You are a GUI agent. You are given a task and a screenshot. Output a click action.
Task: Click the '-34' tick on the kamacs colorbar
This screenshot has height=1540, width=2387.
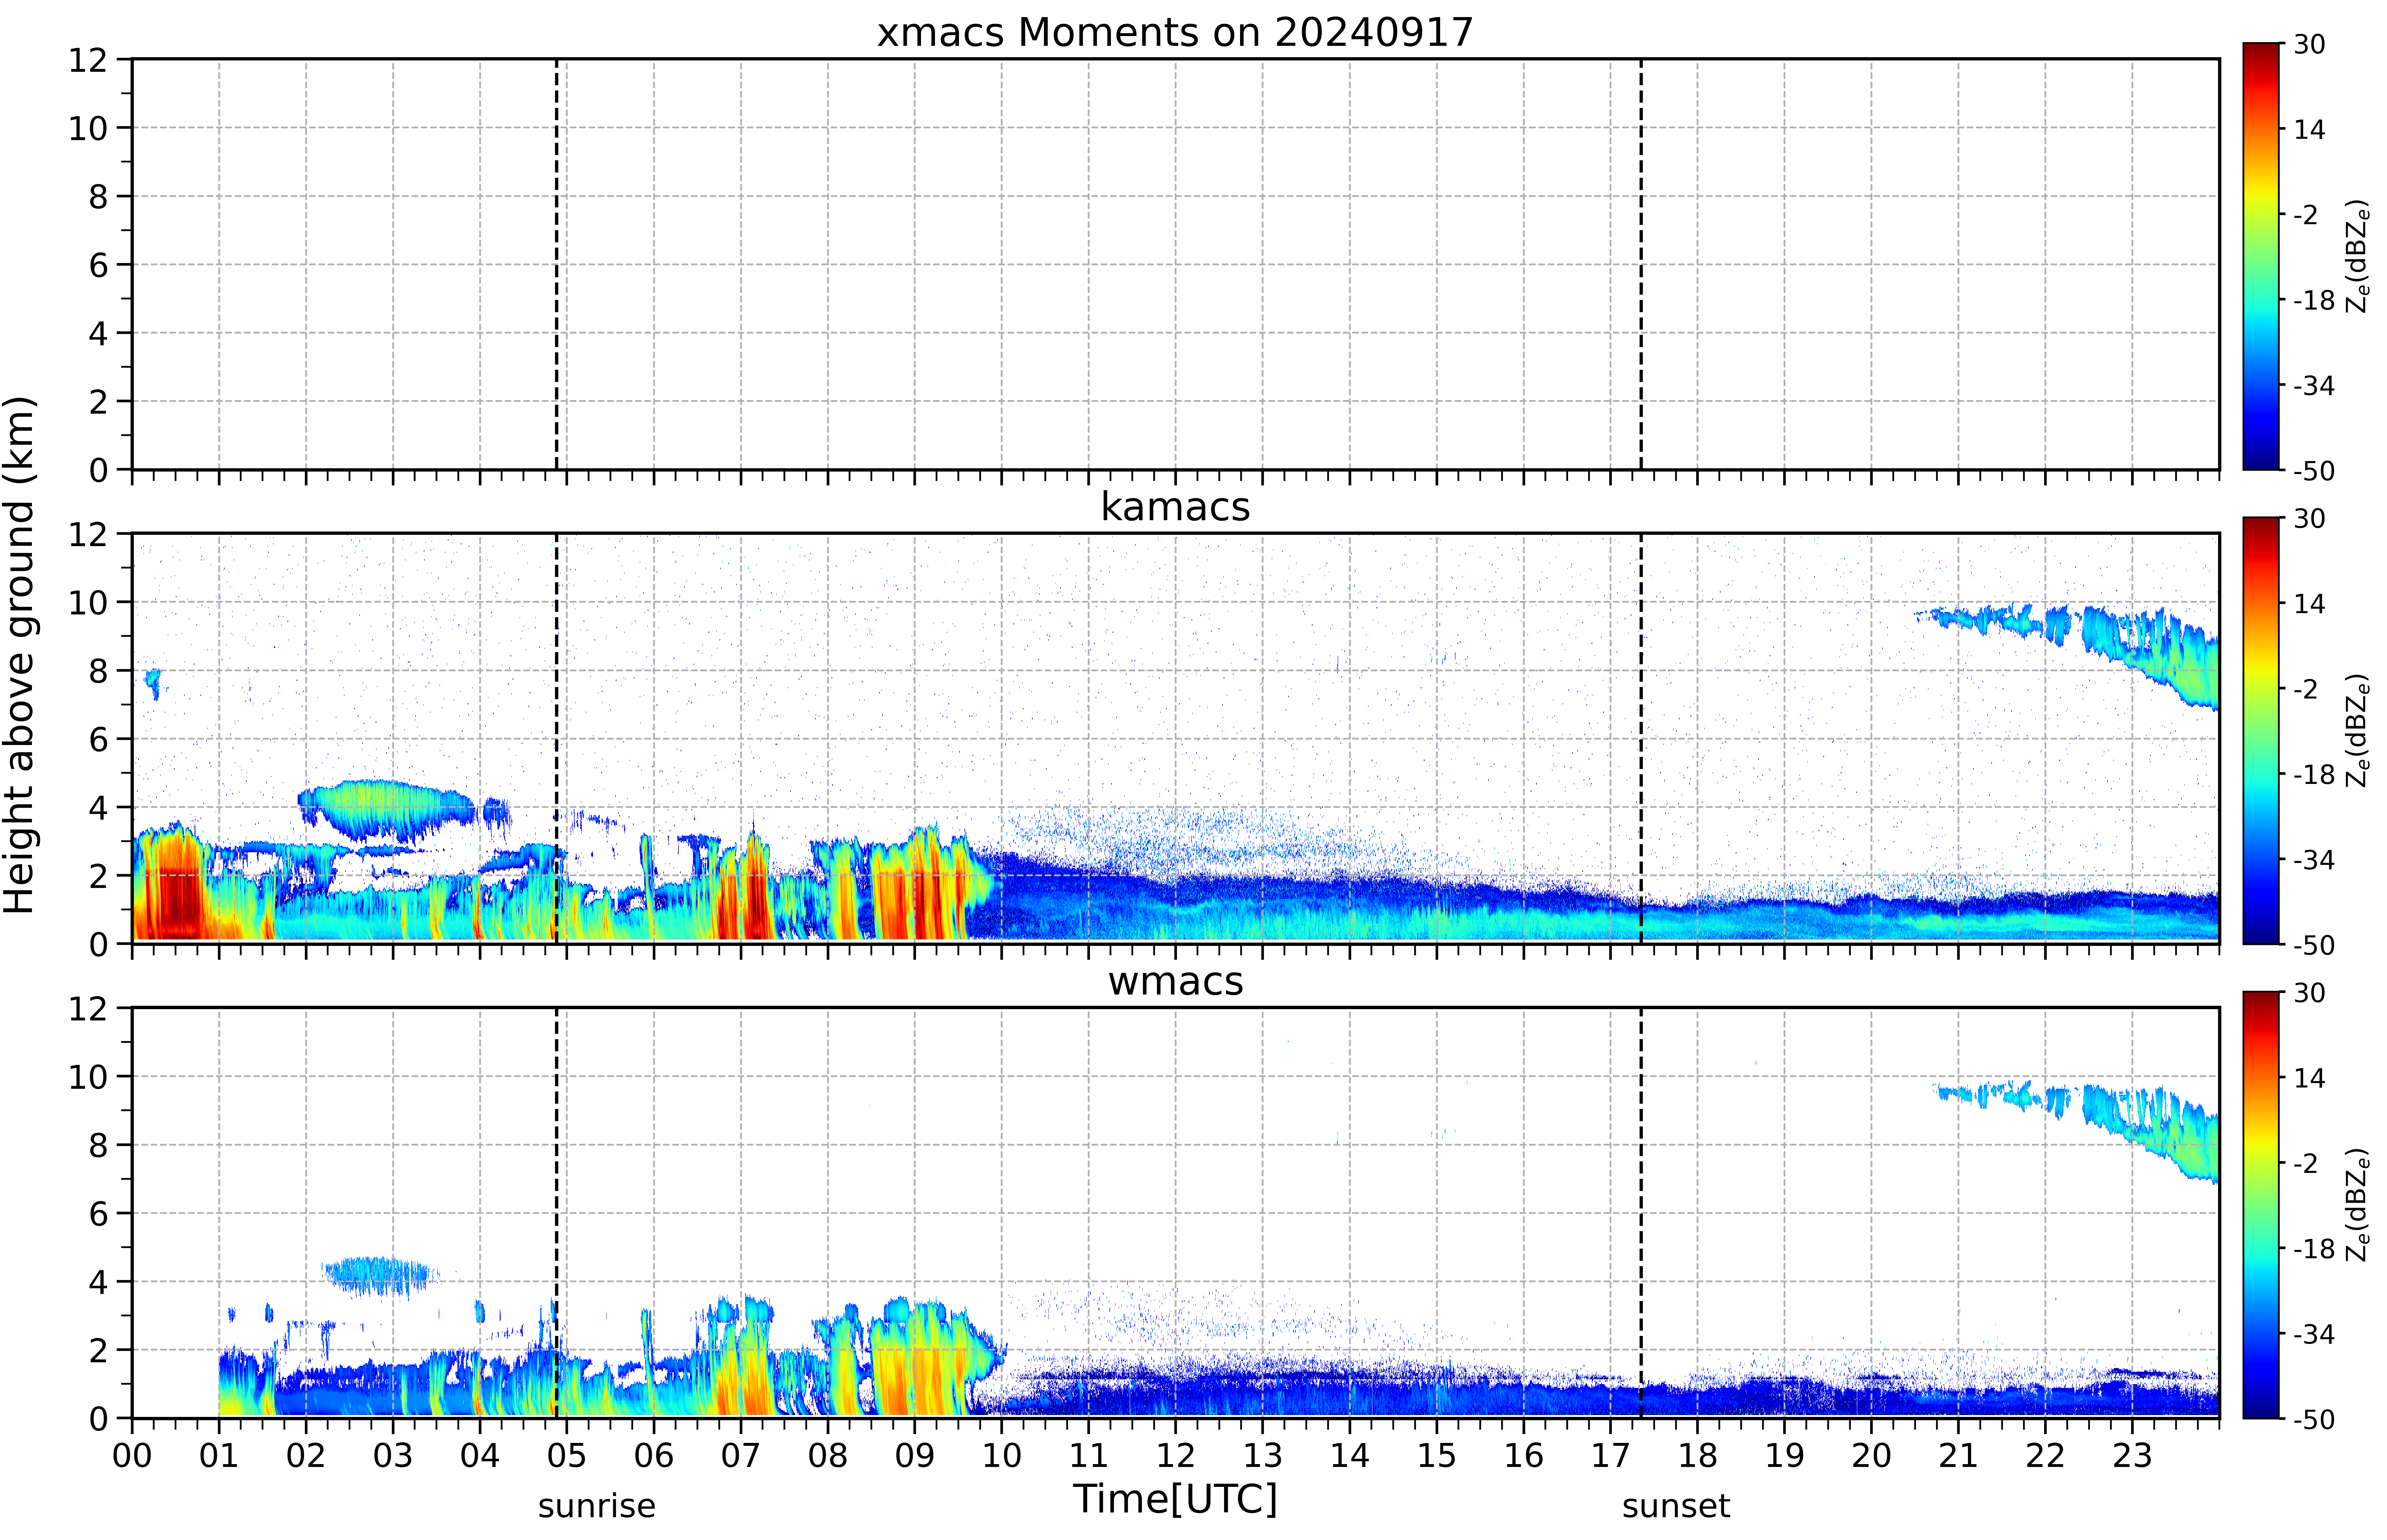2314,860
